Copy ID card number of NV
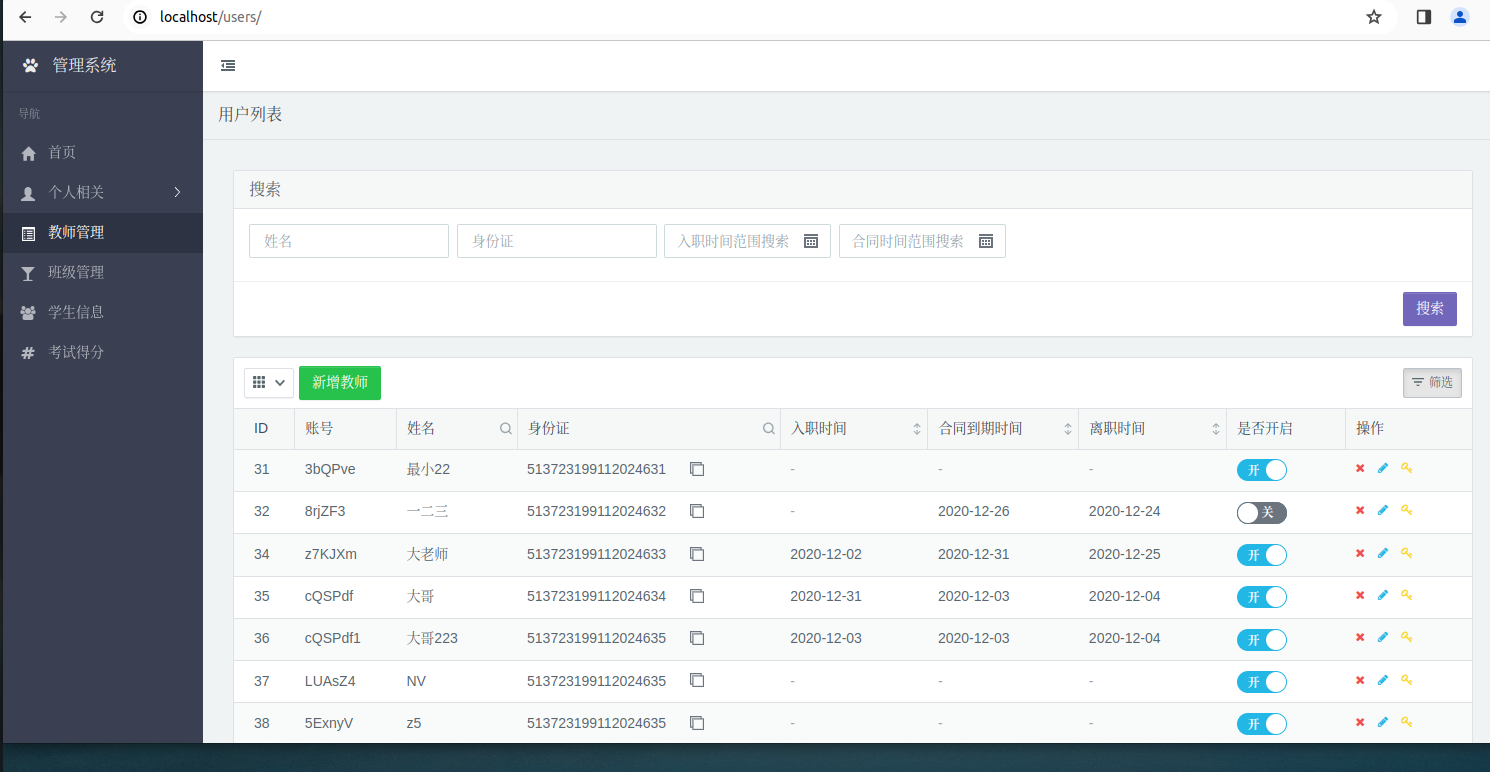This screenshot has height=772, width=1490. coord(697,680)
